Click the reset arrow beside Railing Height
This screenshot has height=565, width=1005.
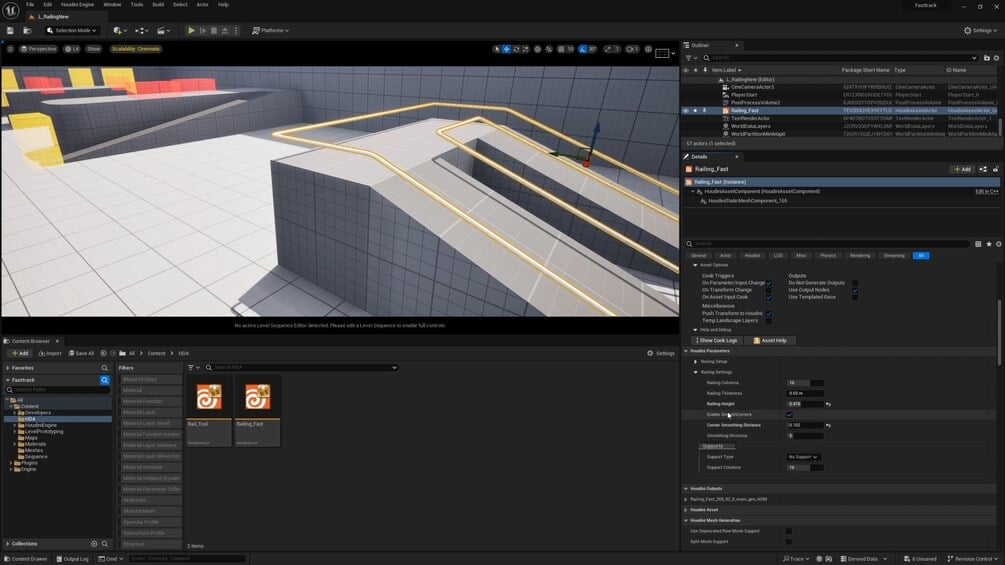coord(829,404)
